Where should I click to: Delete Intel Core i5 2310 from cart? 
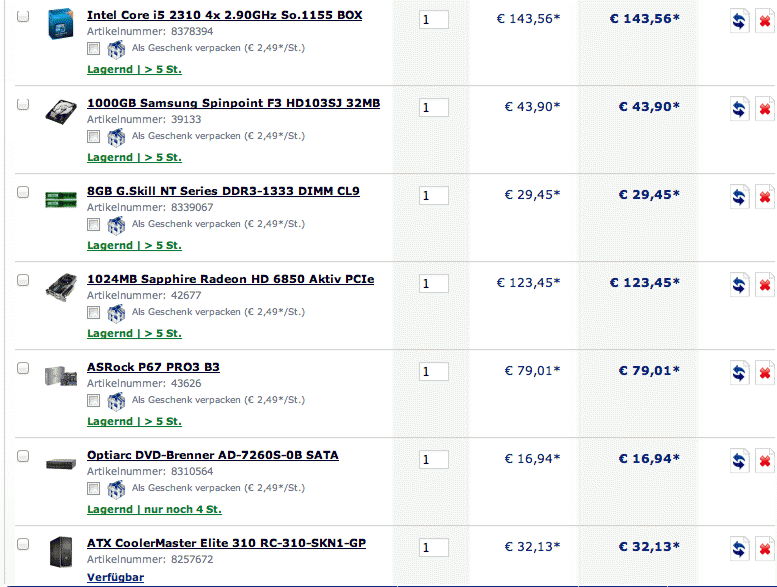click(765, 21)
